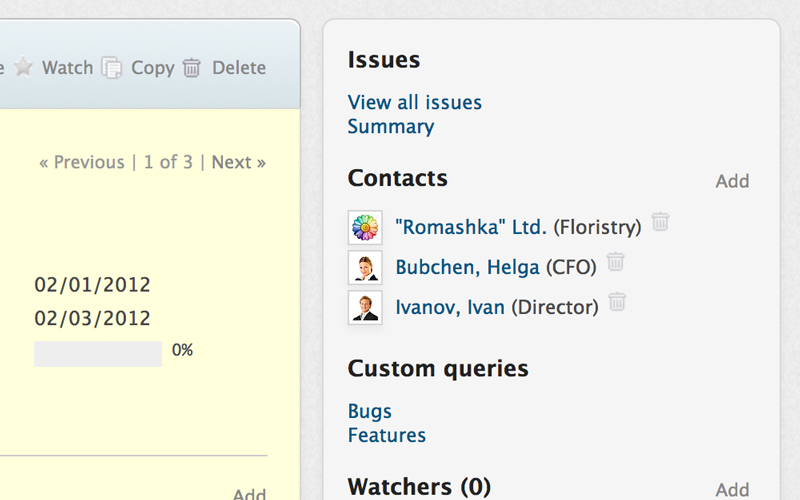Open View all issues link
Viewport: 800px width, 500px height.
tap(414, 102)
